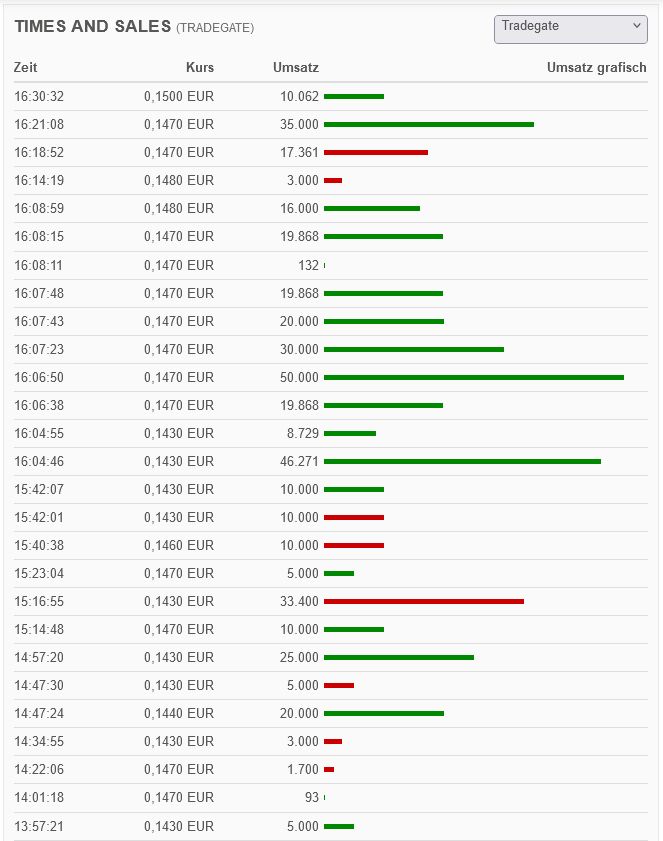663x841 pixels.
Task: Click the 0,1500 EUR price cell
Action: (179, 97)
